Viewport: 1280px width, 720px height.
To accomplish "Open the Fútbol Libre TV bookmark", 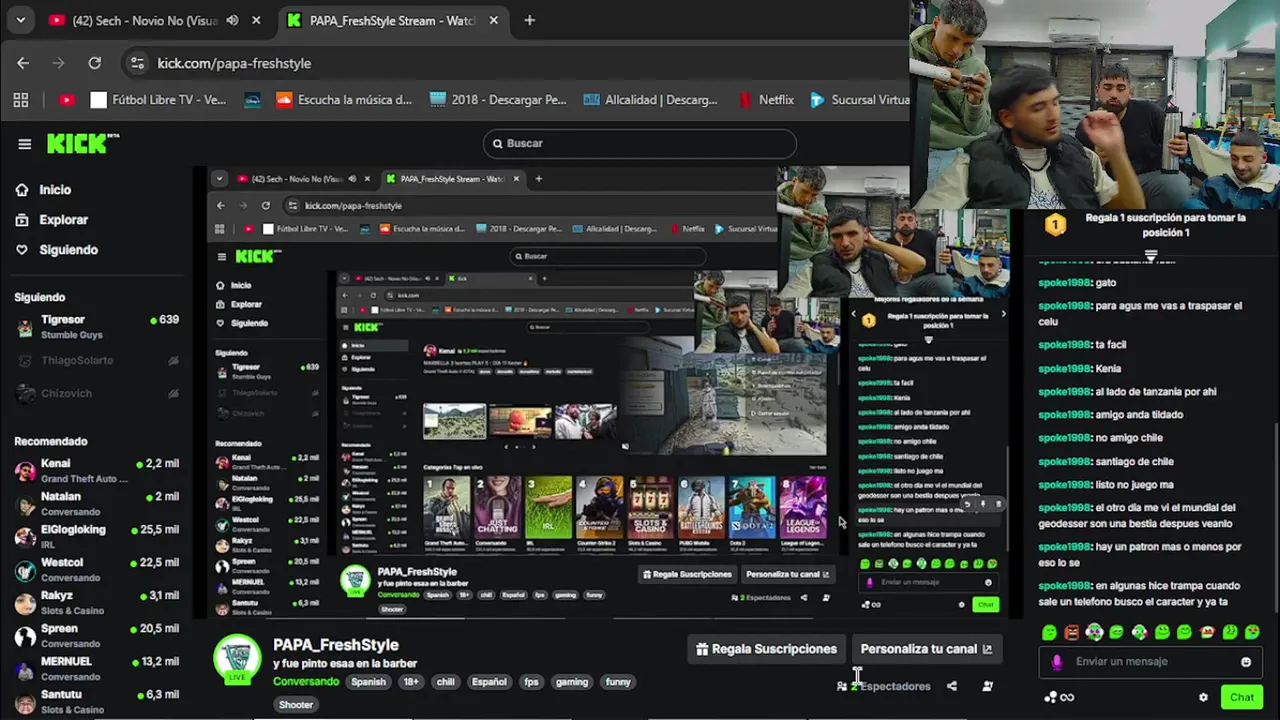I will click(158, 100).
